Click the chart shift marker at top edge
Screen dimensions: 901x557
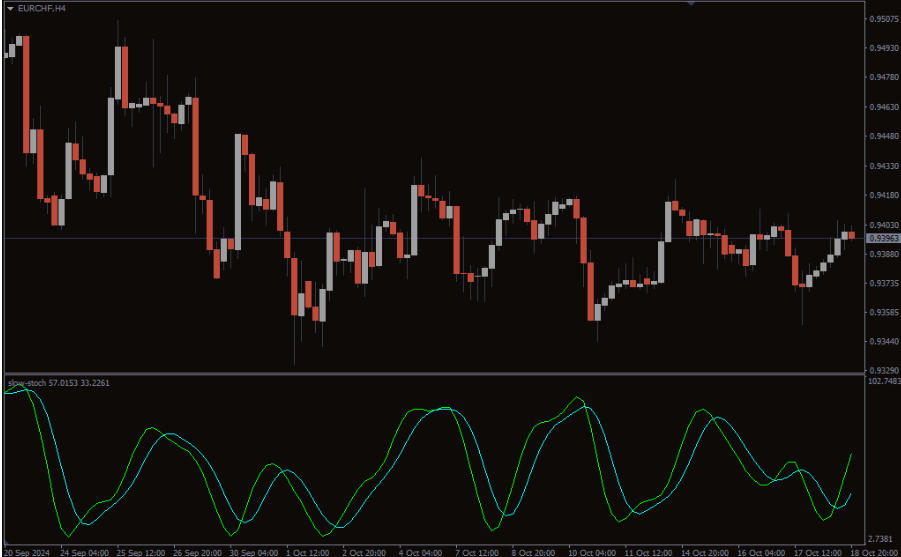pos(689,4)
